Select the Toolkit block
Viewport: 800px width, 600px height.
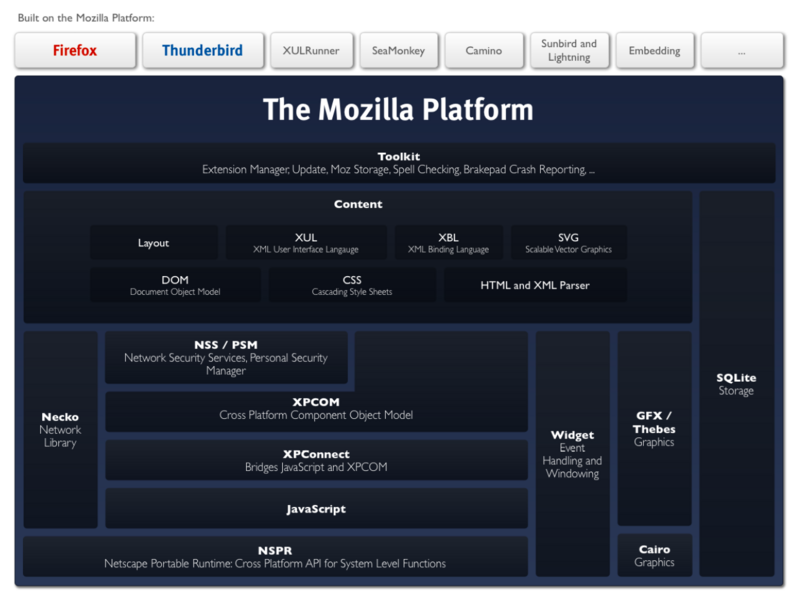coord(398,163)
